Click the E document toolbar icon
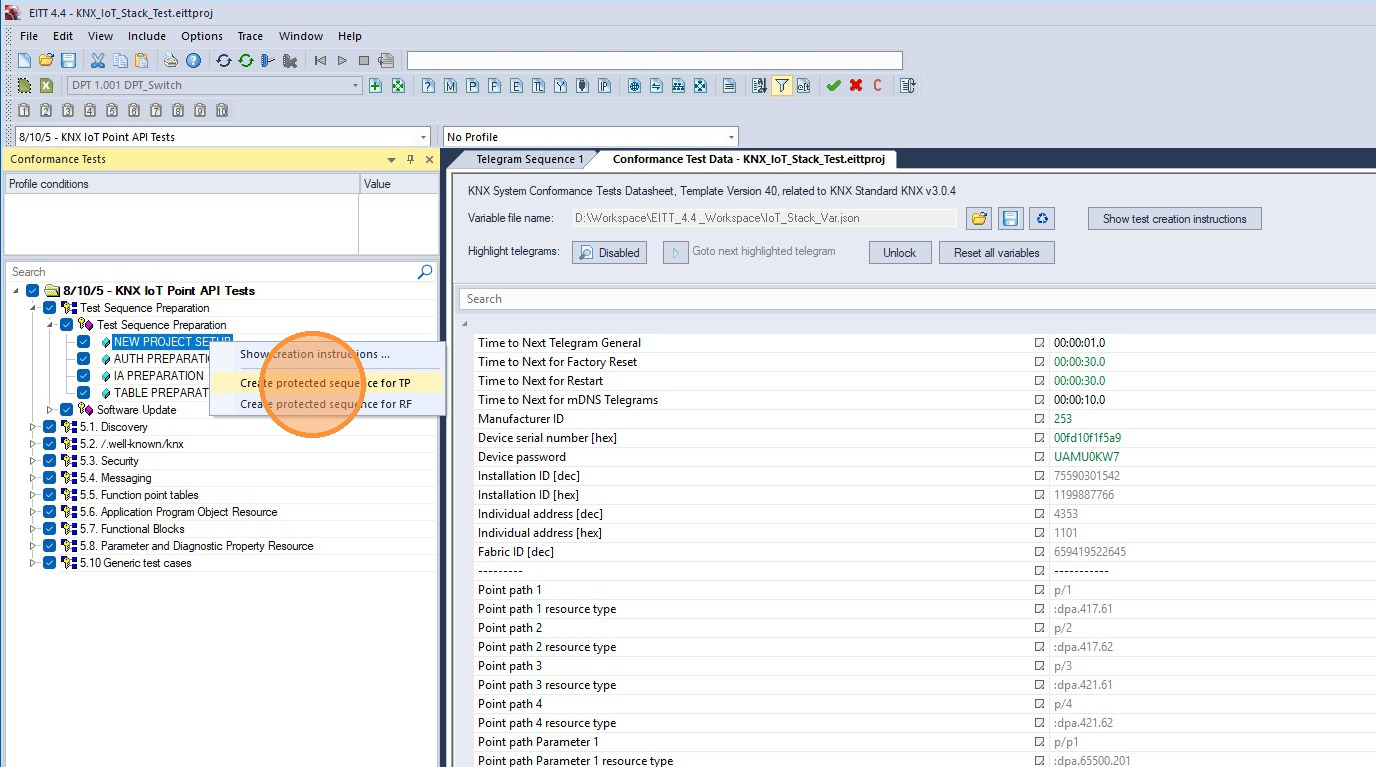1376x767 pixels. click(x=516, y=85)
